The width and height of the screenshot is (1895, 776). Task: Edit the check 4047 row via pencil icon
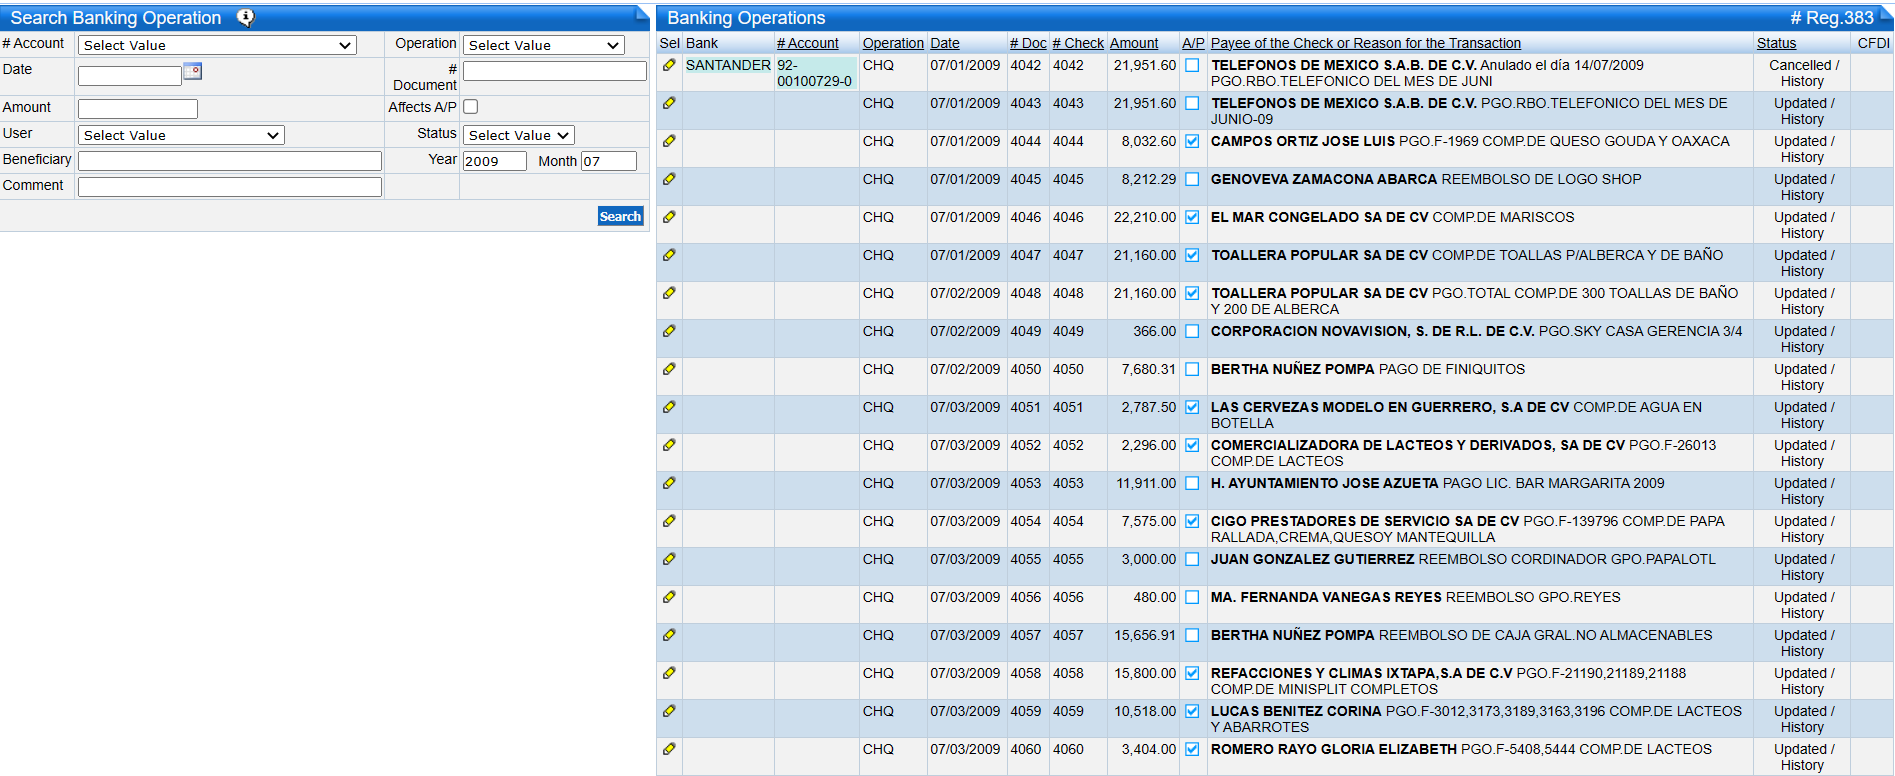(x=669, y=255)
